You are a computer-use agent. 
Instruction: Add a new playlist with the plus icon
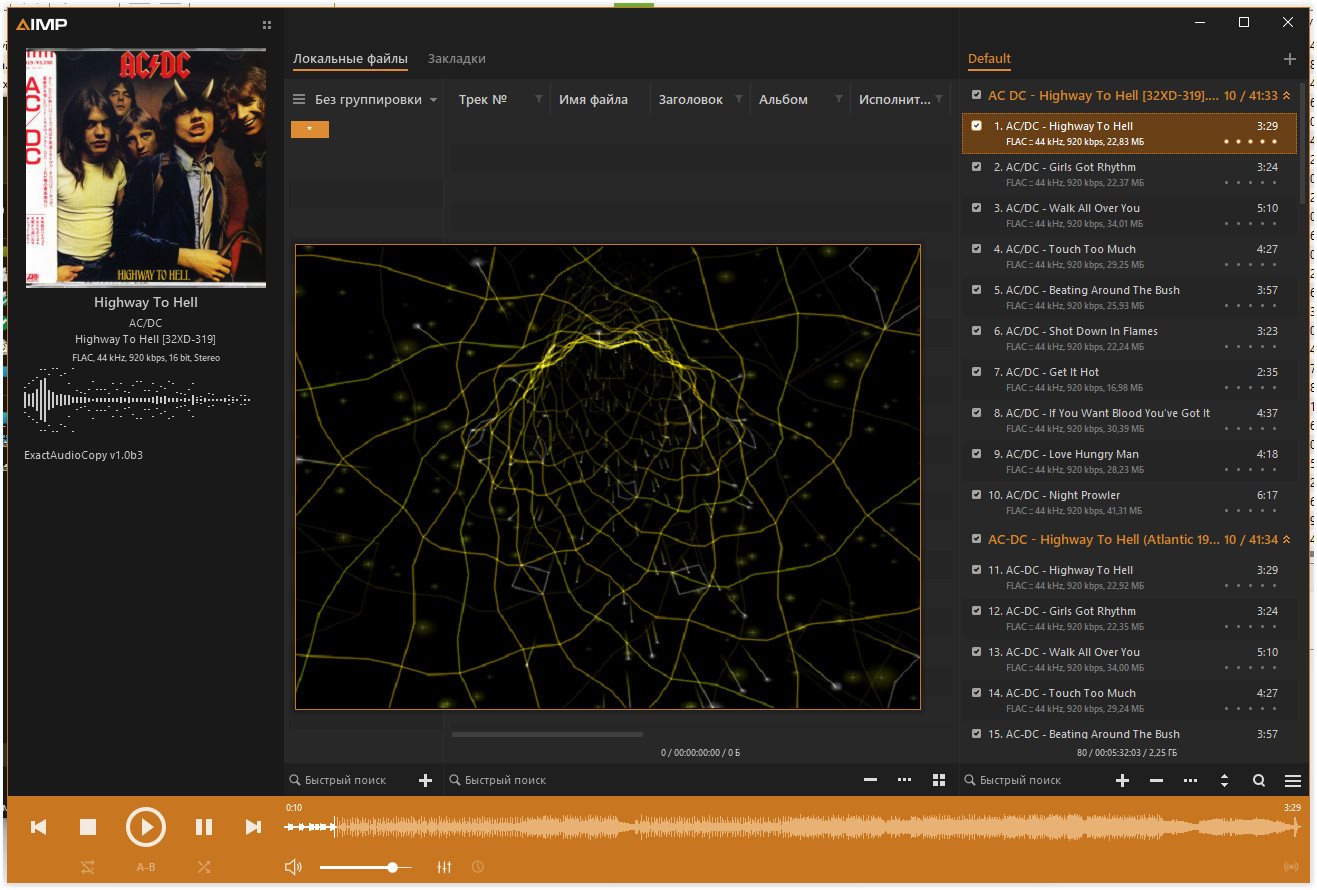1290,59
